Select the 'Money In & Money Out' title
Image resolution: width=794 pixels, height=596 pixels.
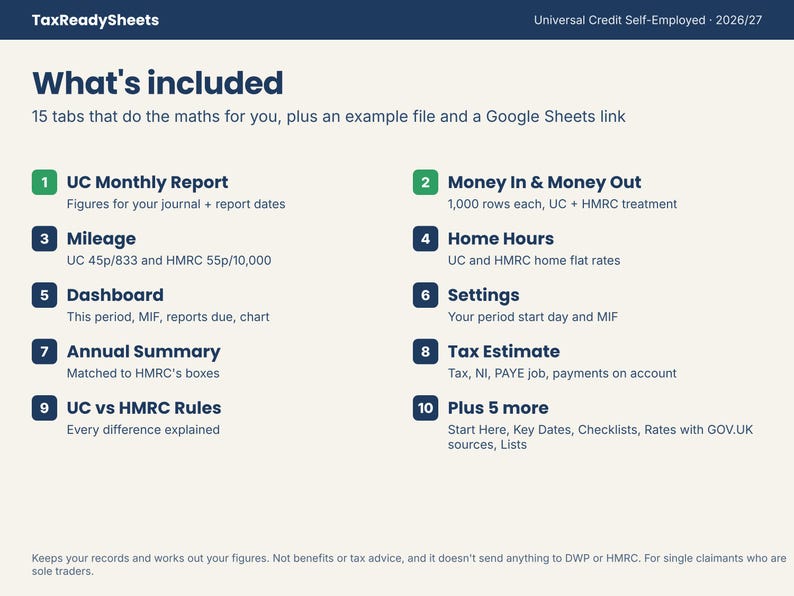point(544,182)
